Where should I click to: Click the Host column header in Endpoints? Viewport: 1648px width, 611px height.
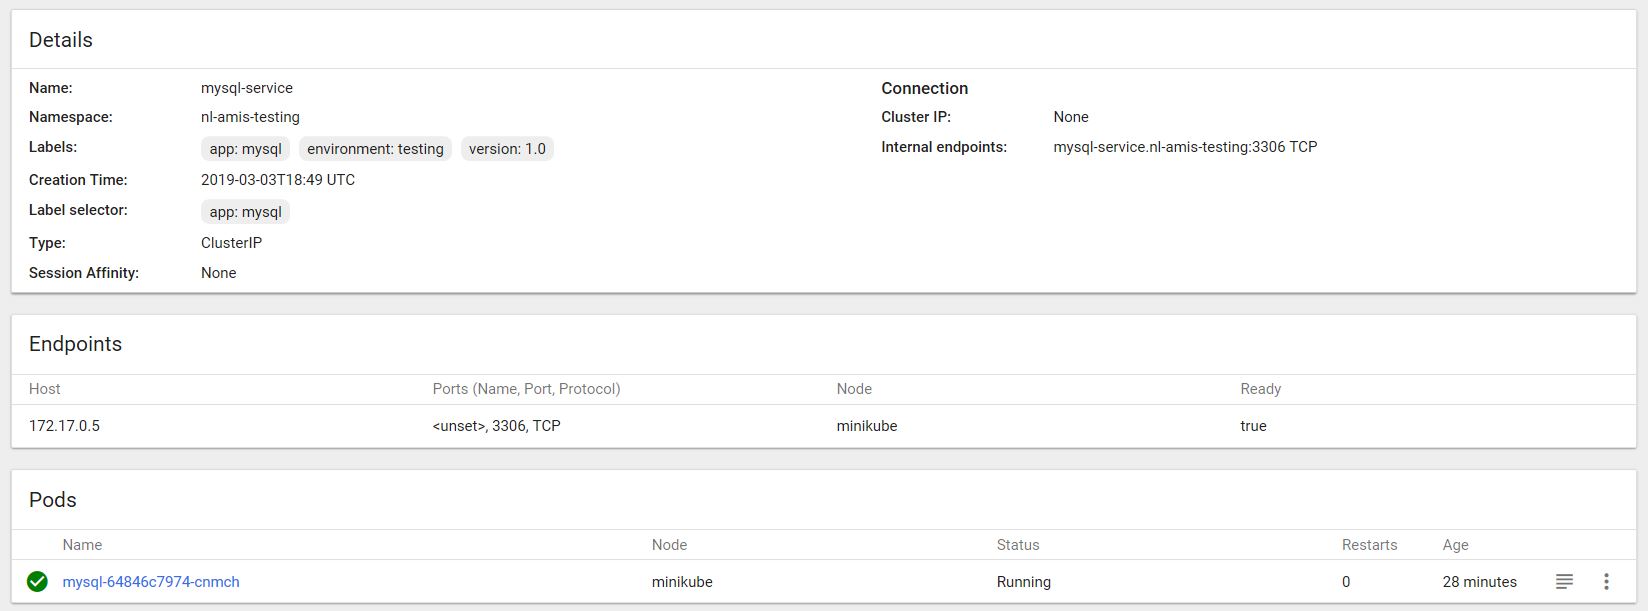[45, 389]
